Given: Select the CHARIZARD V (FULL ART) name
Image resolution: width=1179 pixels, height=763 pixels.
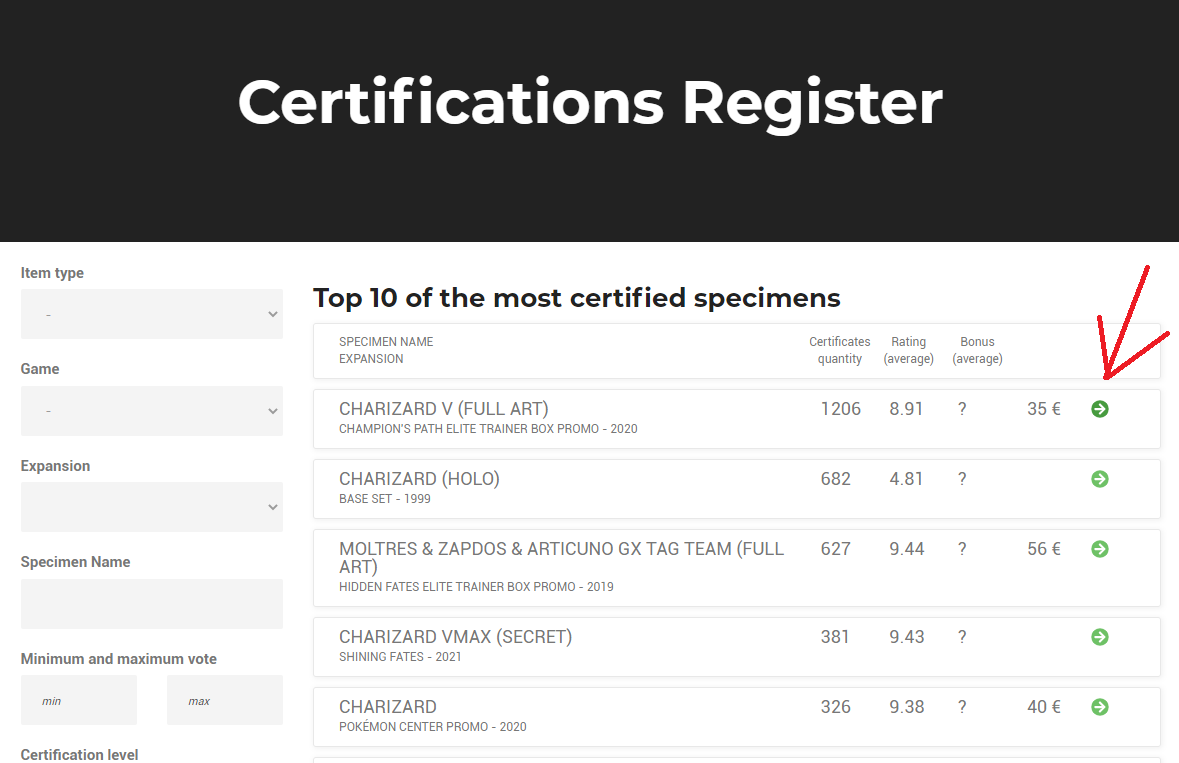Looking at the screenshot, I should tap(444, 409).
